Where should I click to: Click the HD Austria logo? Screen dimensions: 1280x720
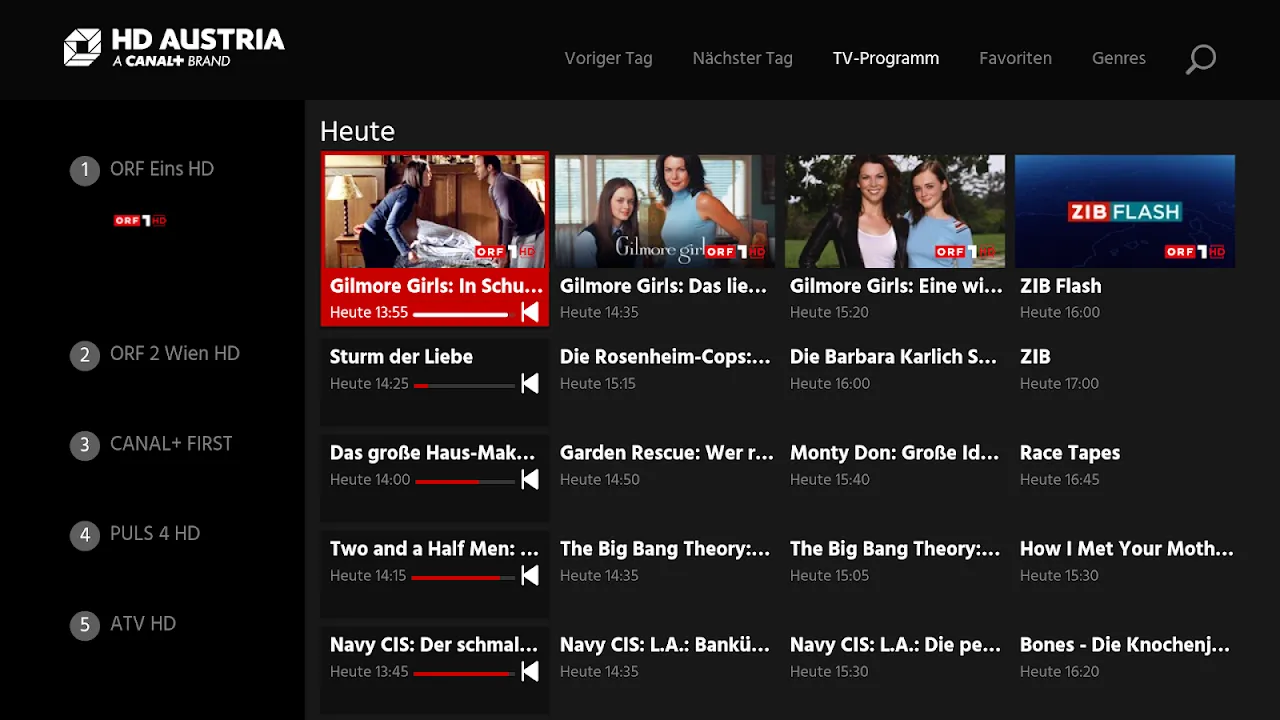(x=175, y=48)
